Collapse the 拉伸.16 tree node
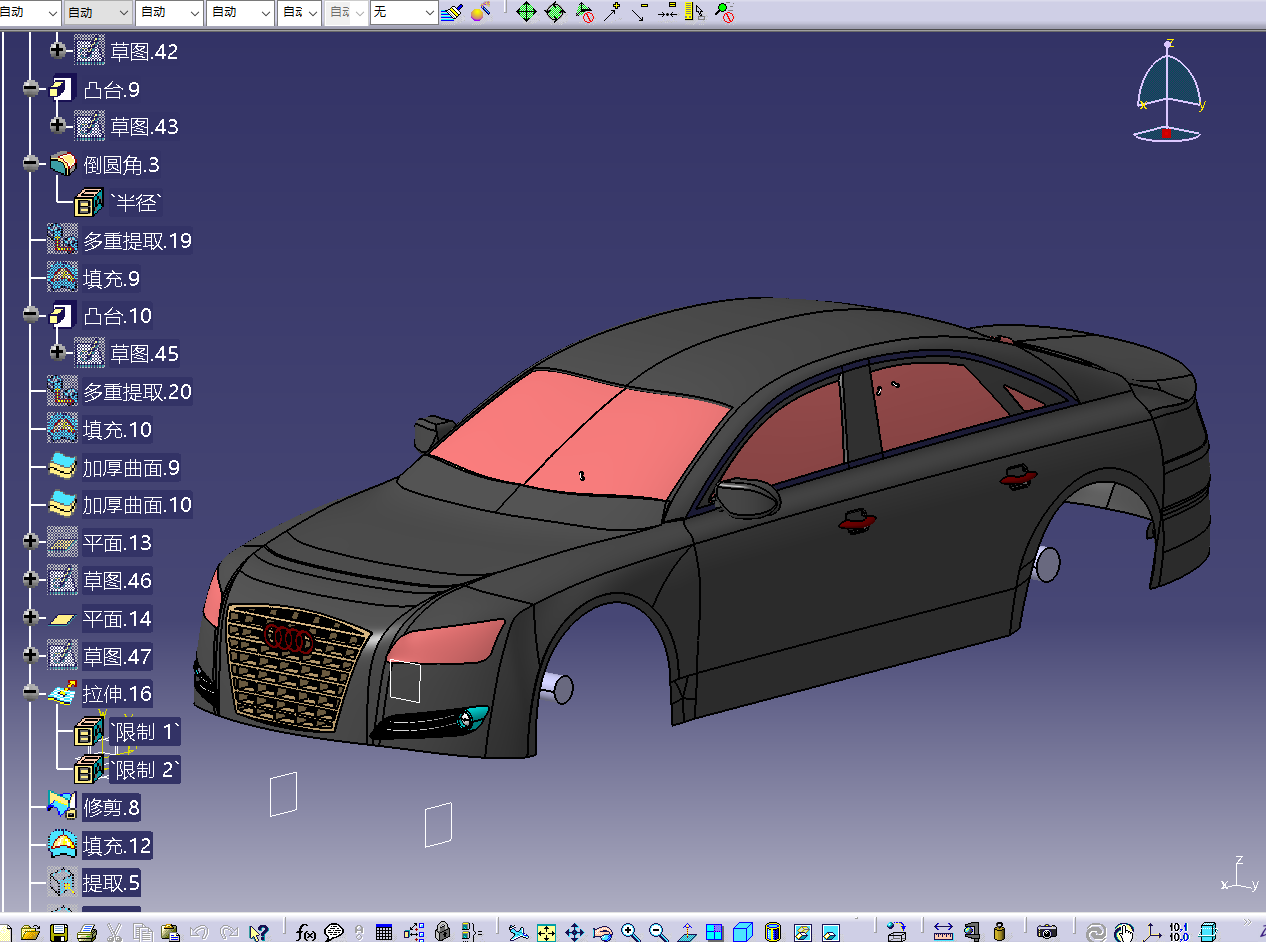This screenshot has width=1266, height=942. pyautogui.click(x=31, y=693)
